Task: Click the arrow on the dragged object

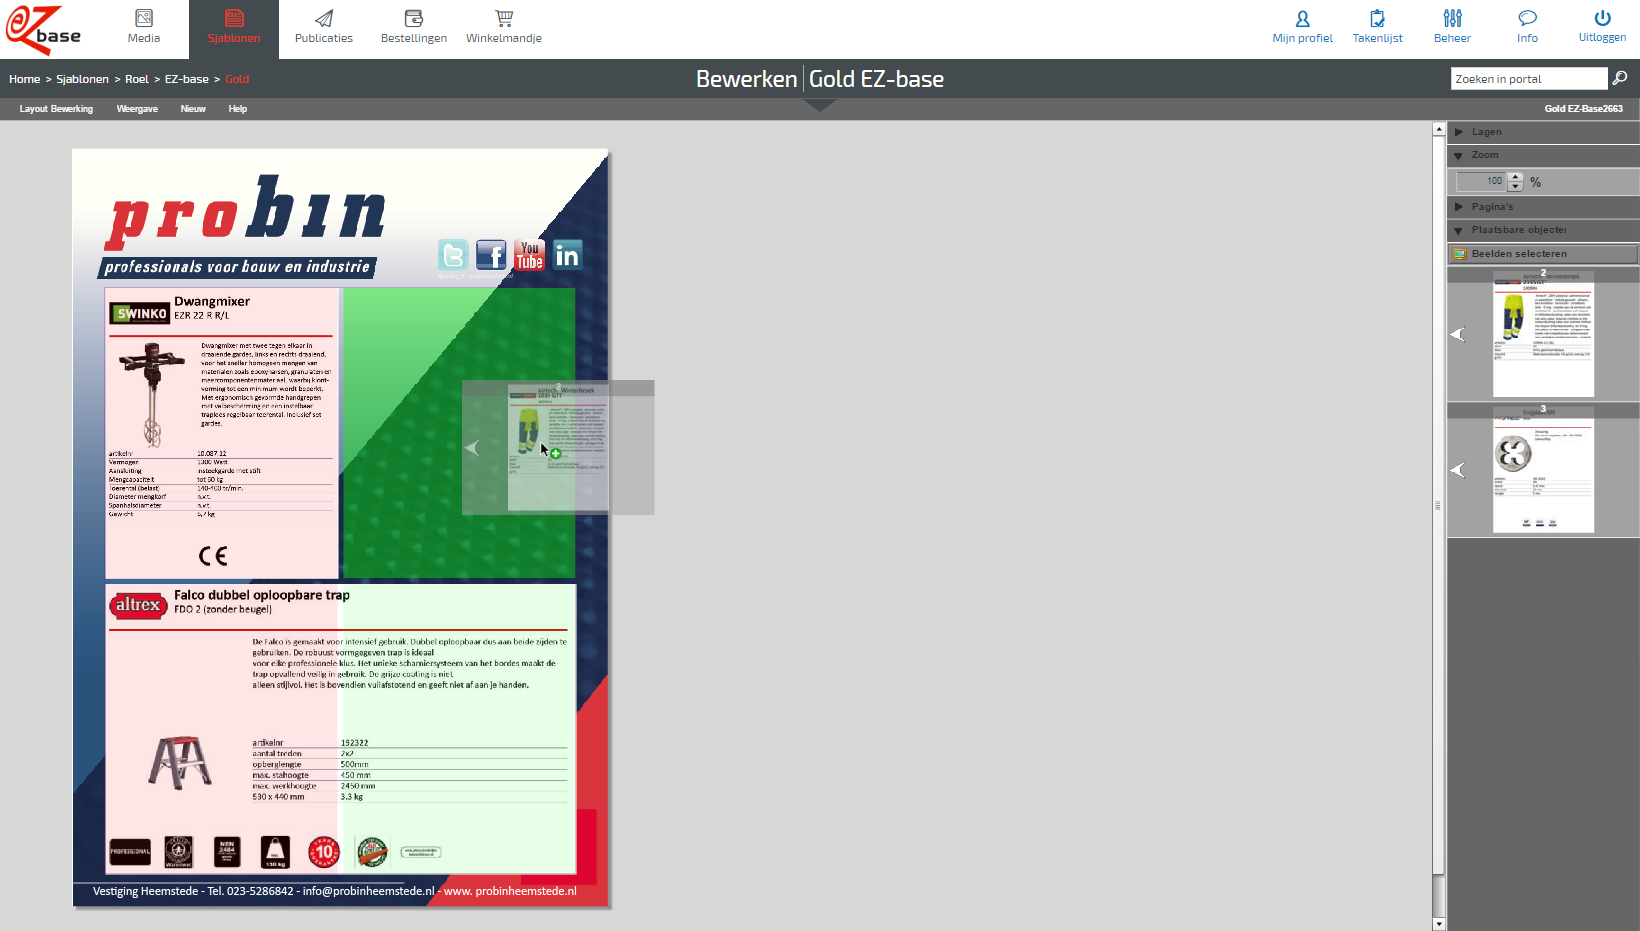Action: pos(472,448)
